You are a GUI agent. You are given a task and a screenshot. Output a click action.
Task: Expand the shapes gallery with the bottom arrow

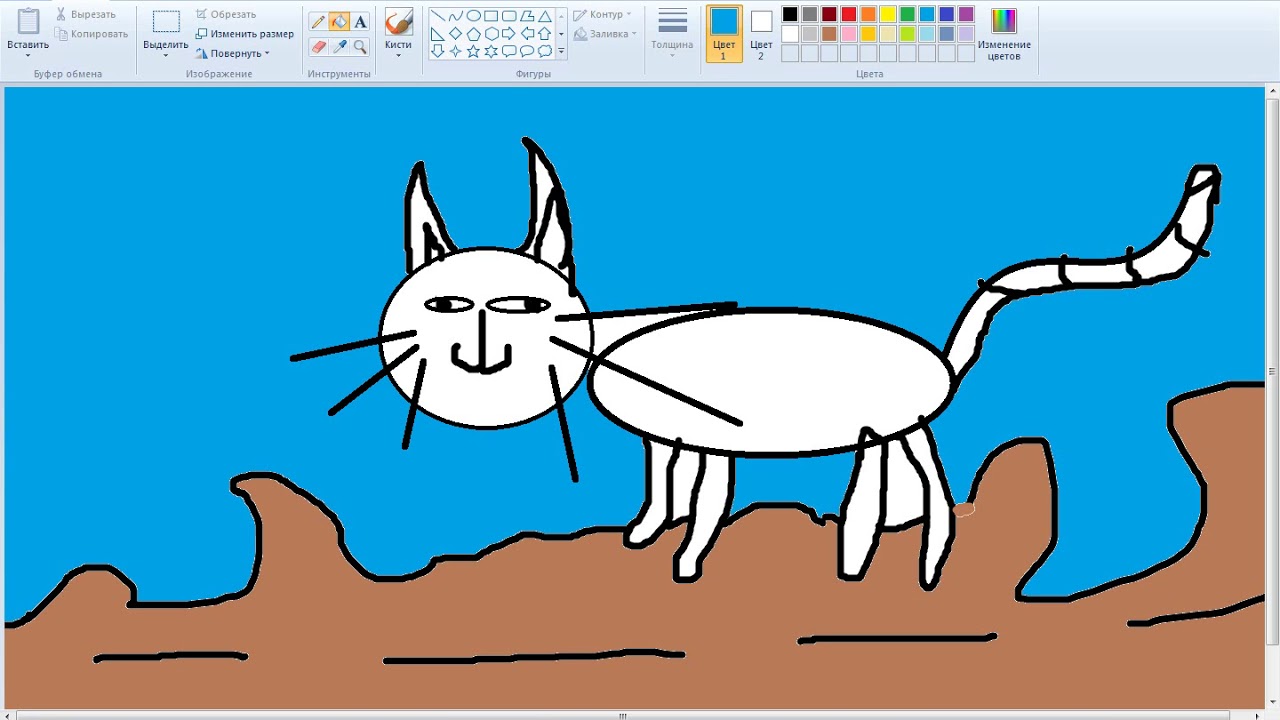click(x=561, y=51)
